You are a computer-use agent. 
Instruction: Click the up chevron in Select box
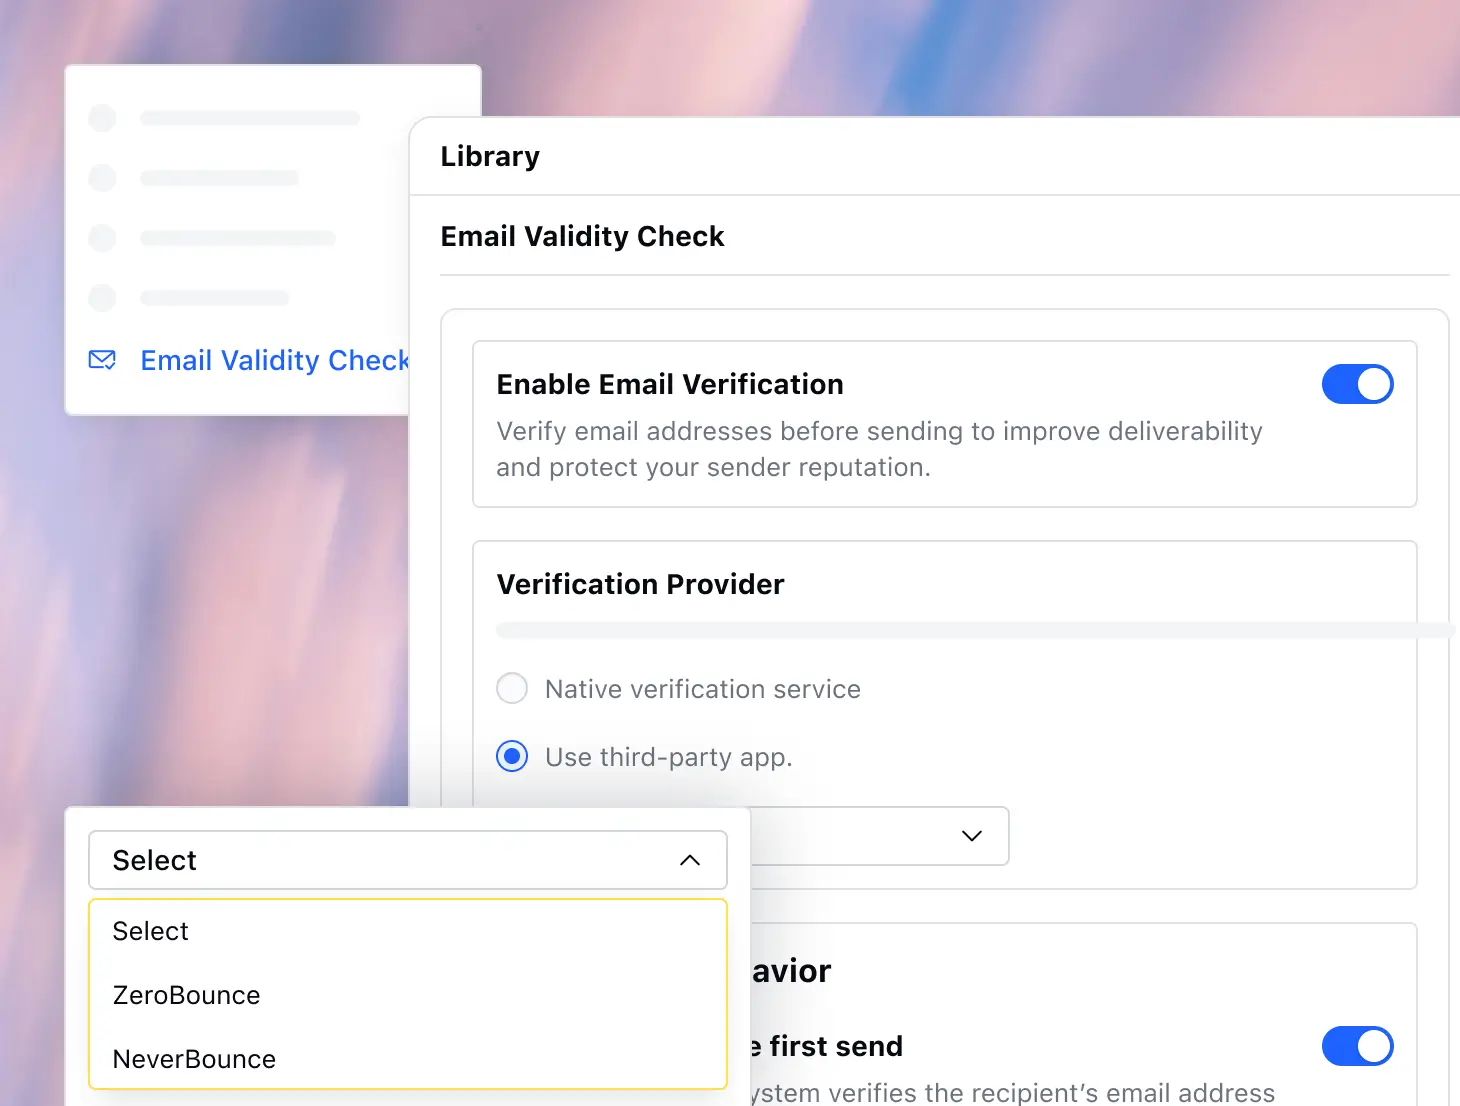pyautogui.click(x=690, y=860)
